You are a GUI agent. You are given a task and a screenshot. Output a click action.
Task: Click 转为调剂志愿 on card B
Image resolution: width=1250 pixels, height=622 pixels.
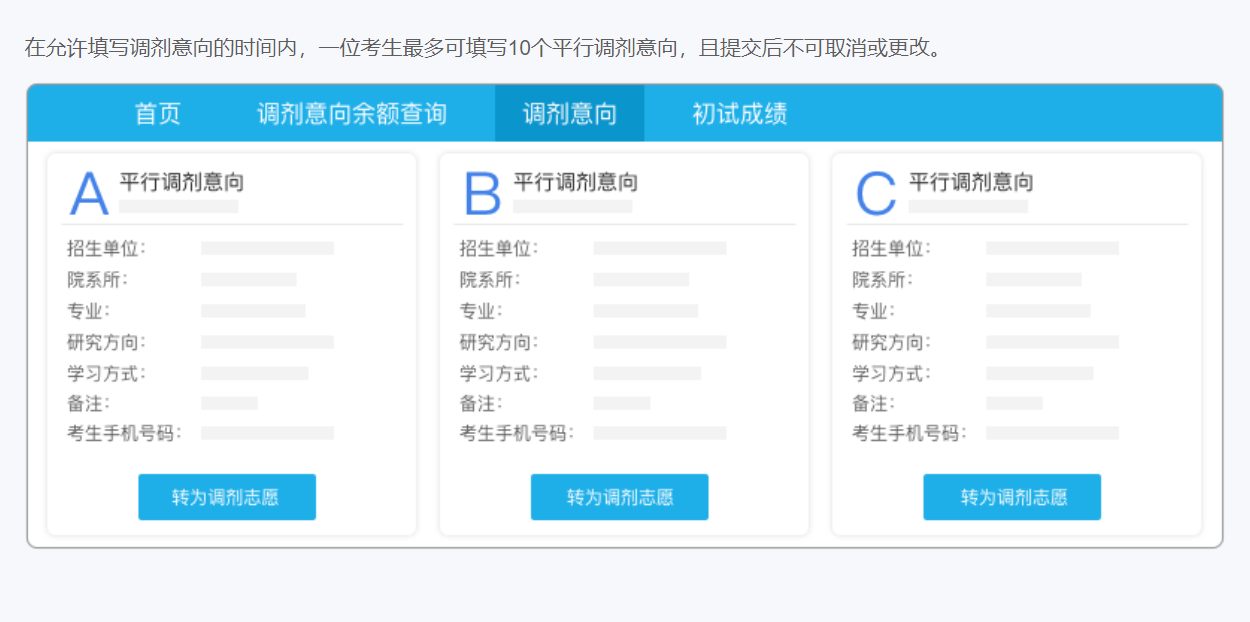(618, 496)
